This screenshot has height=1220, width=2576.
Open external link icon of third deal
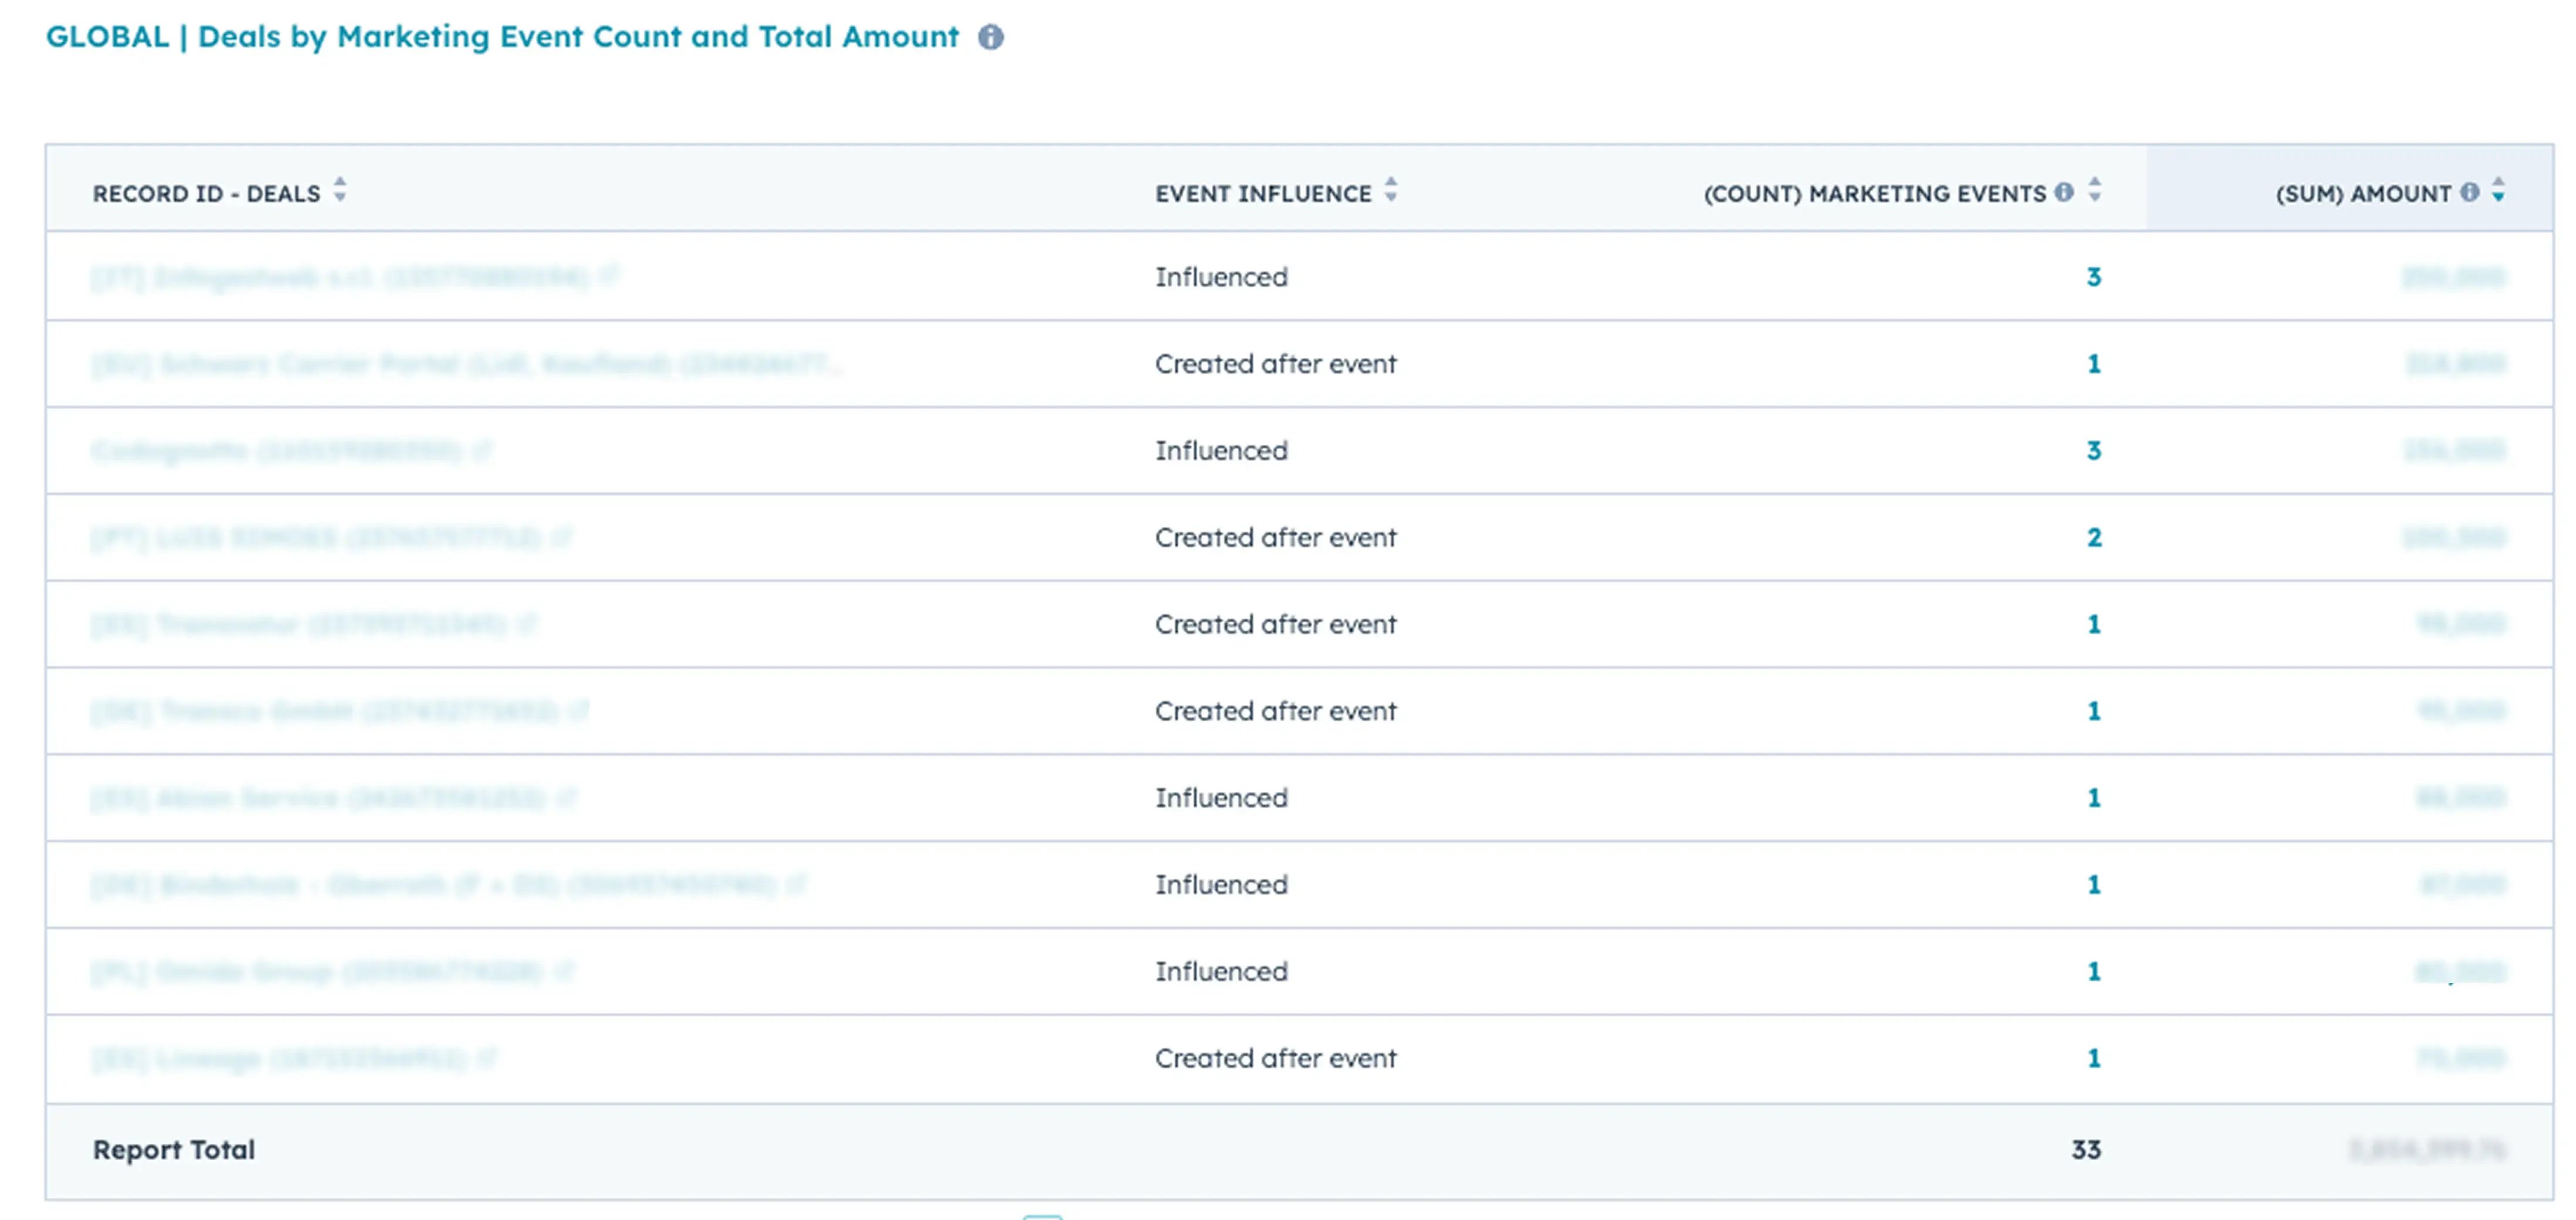coord(483,450)
